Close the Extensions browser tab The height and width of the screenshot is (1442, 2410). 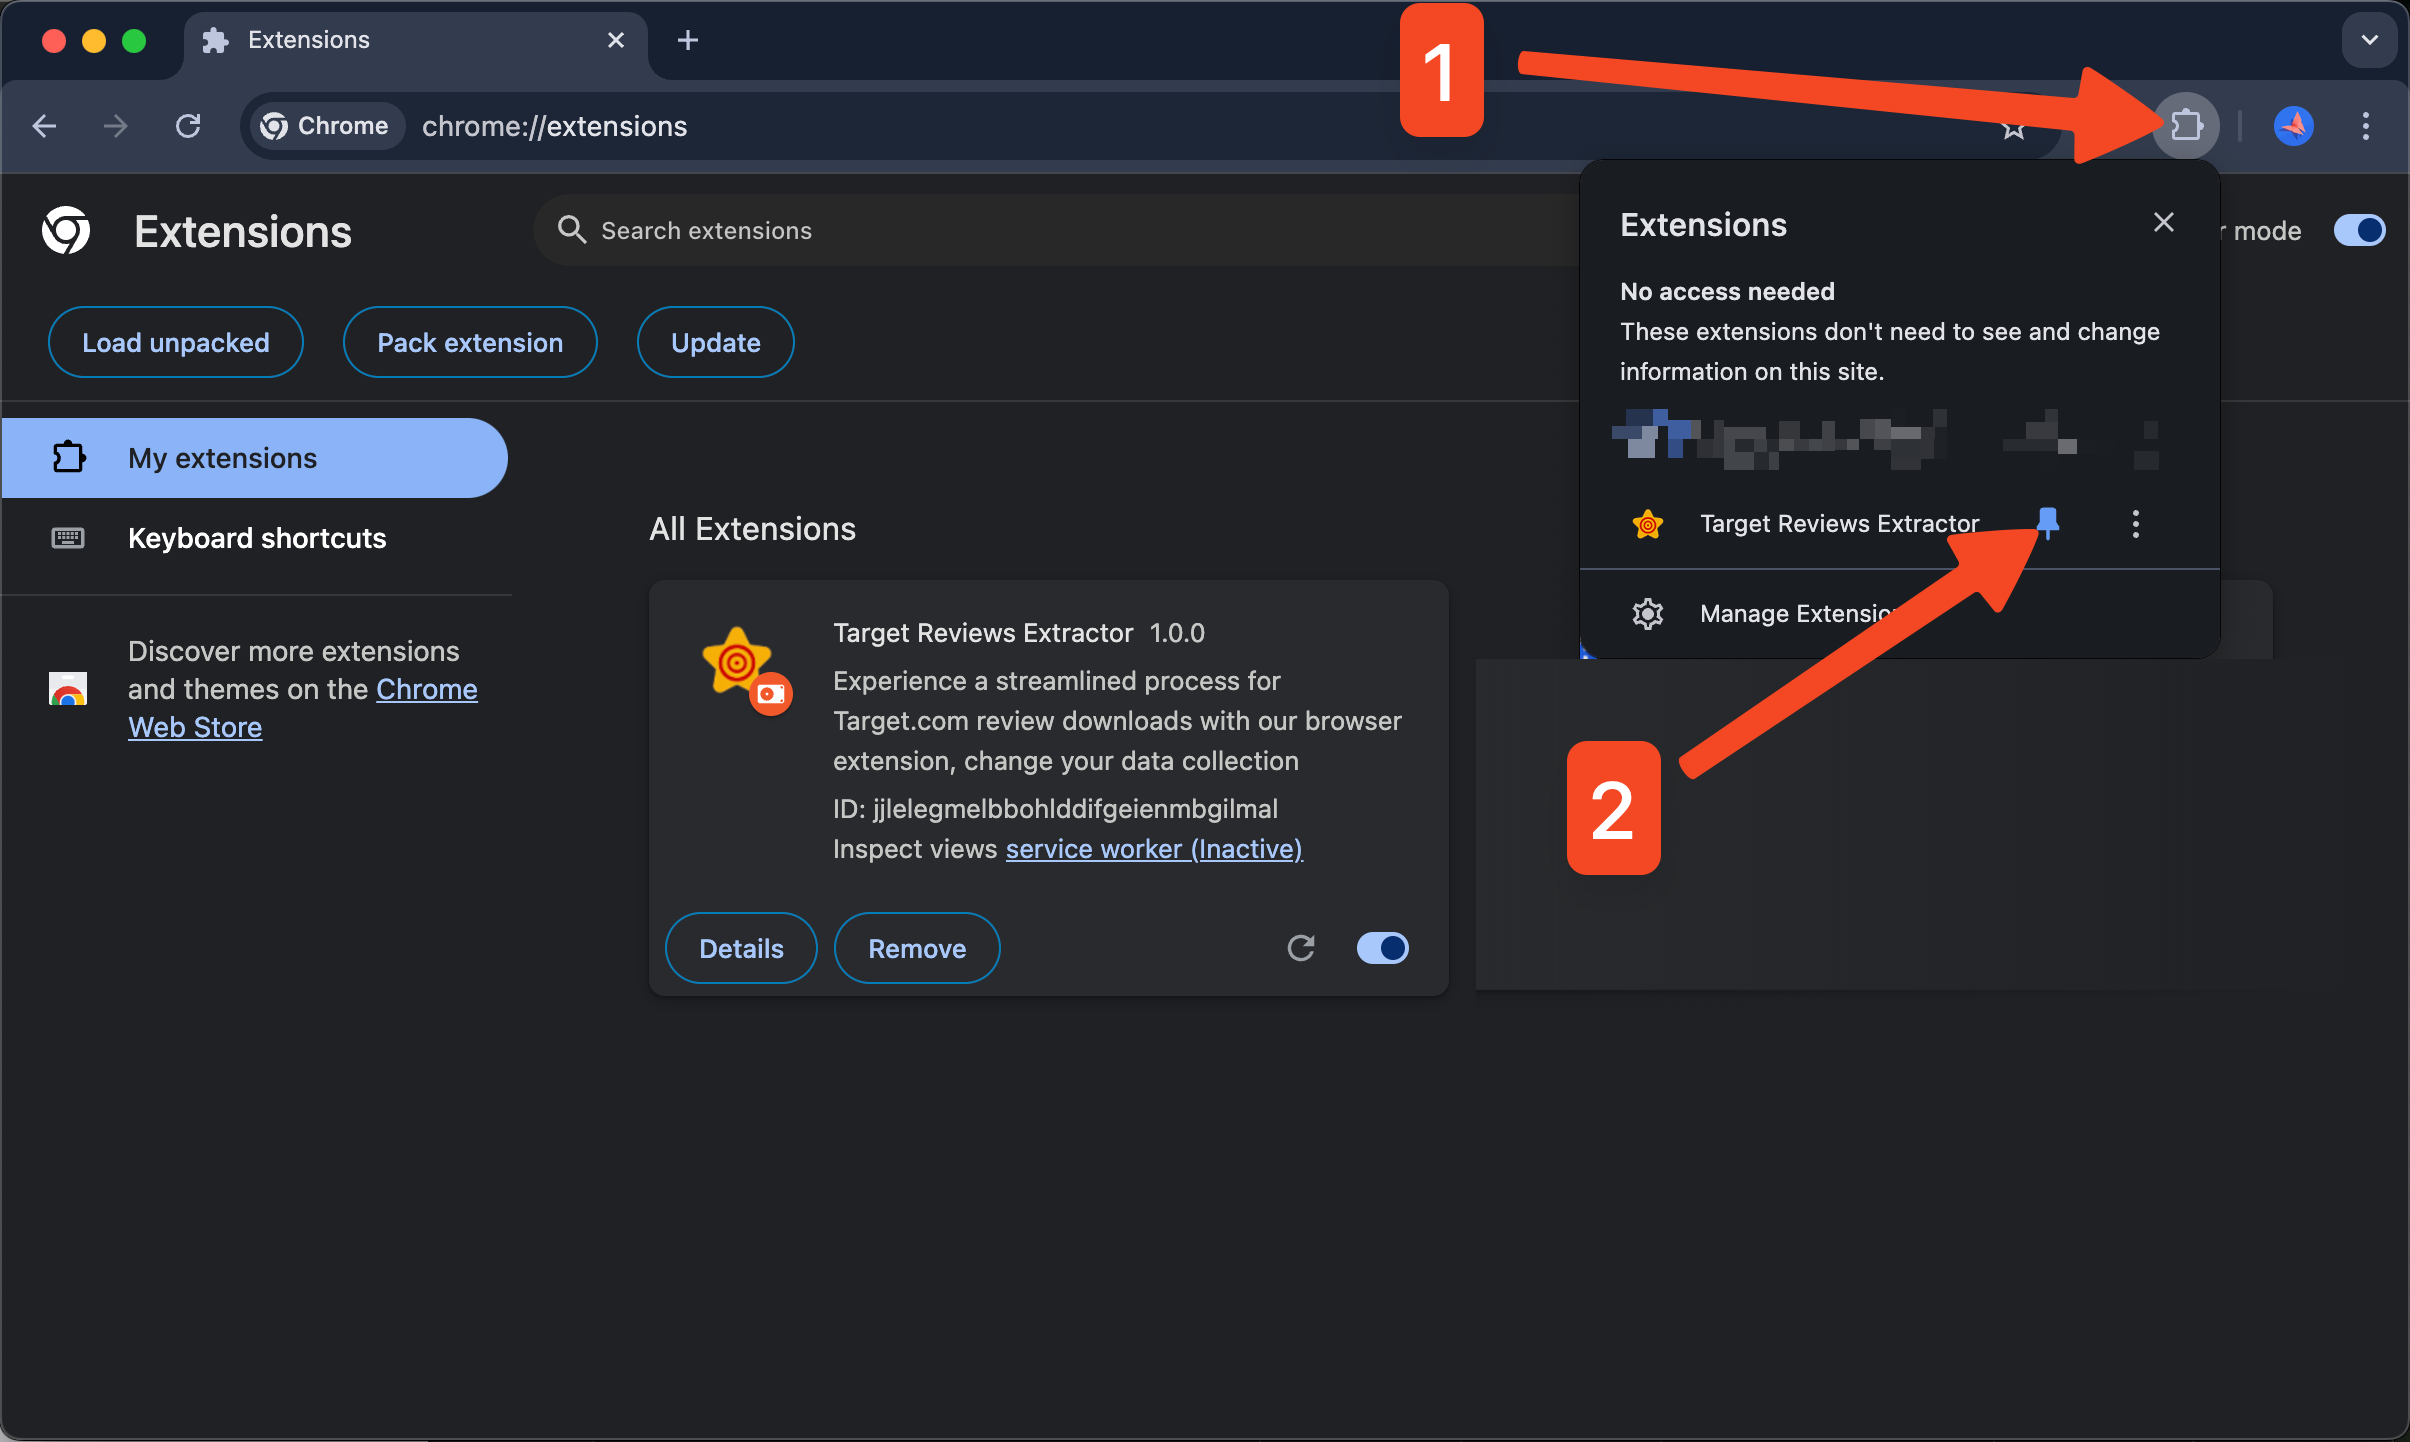(616, 40)
